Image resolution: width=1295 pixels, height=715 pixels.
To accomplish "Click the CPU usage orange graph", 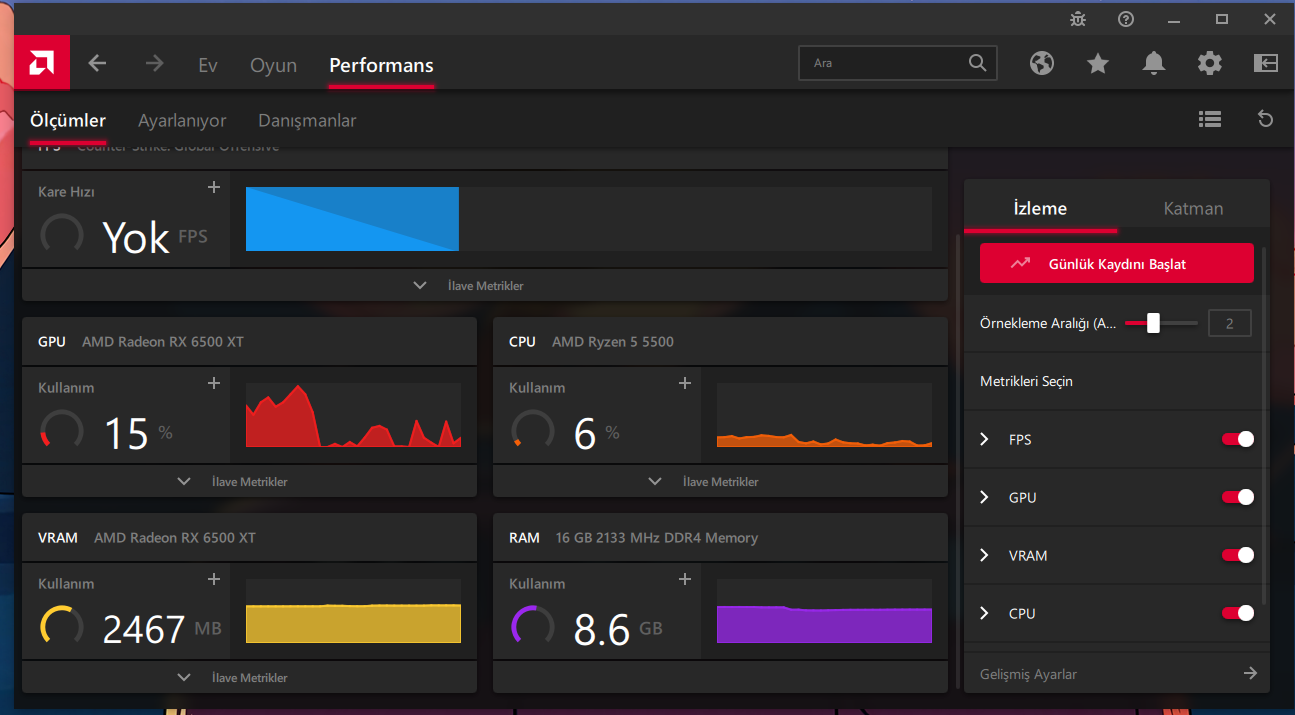I will coord(824,414).
